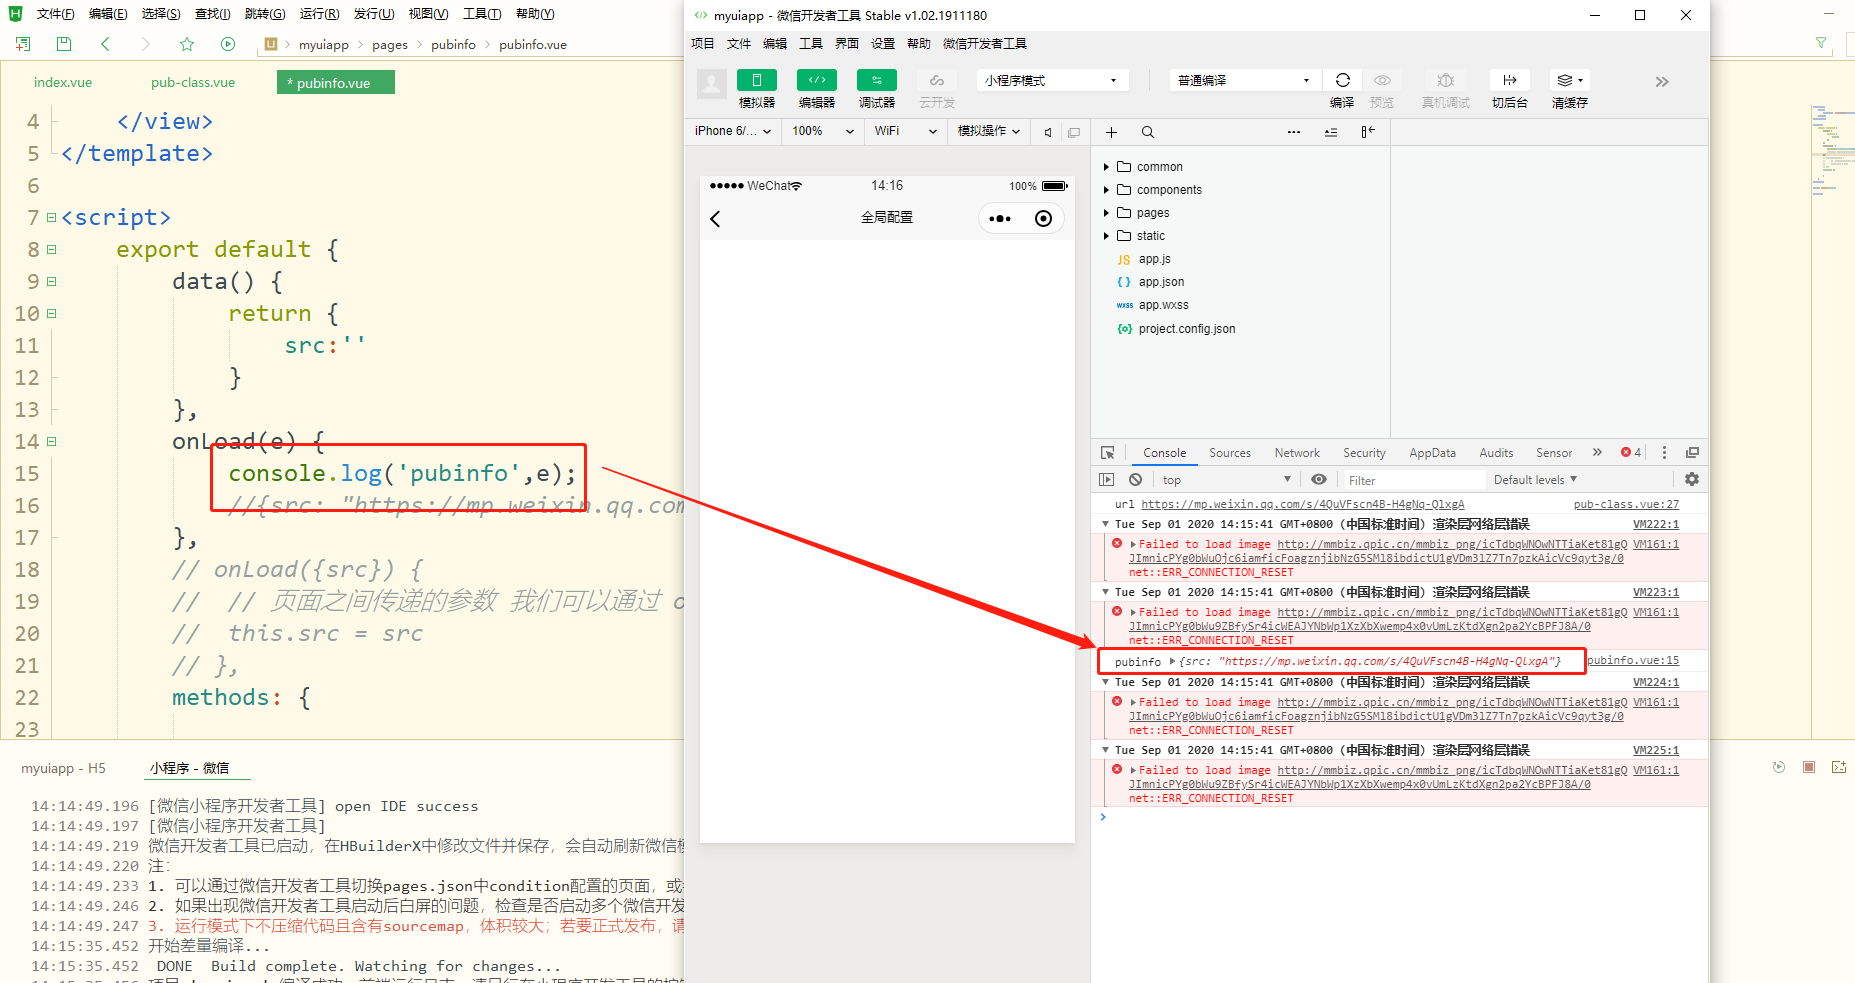
Task: Open the 小程序模式 mode dropdown
Action: [x=1052, y=80]
